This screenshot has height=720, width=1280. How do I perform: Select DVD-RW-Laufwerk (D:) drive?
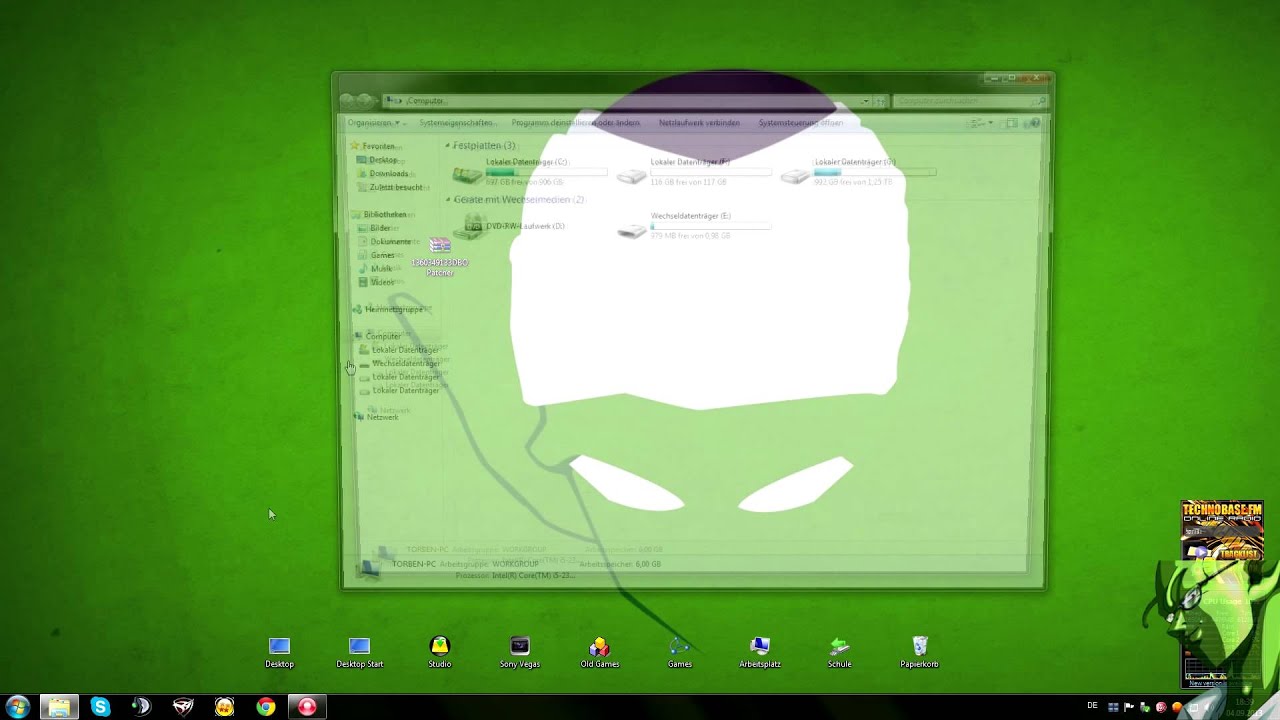[x=510, y=226]
